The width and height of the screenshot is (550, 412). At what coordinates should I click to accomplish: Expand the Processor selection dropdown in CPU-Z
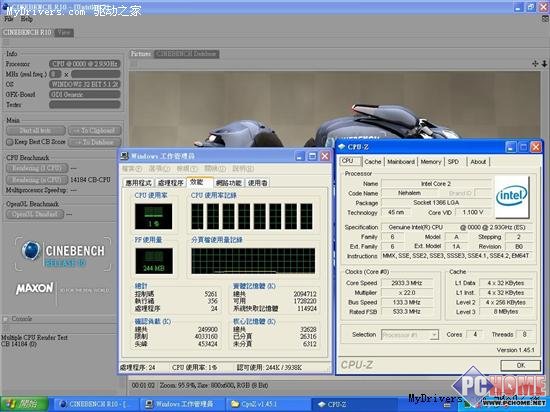tap(434, 335)
